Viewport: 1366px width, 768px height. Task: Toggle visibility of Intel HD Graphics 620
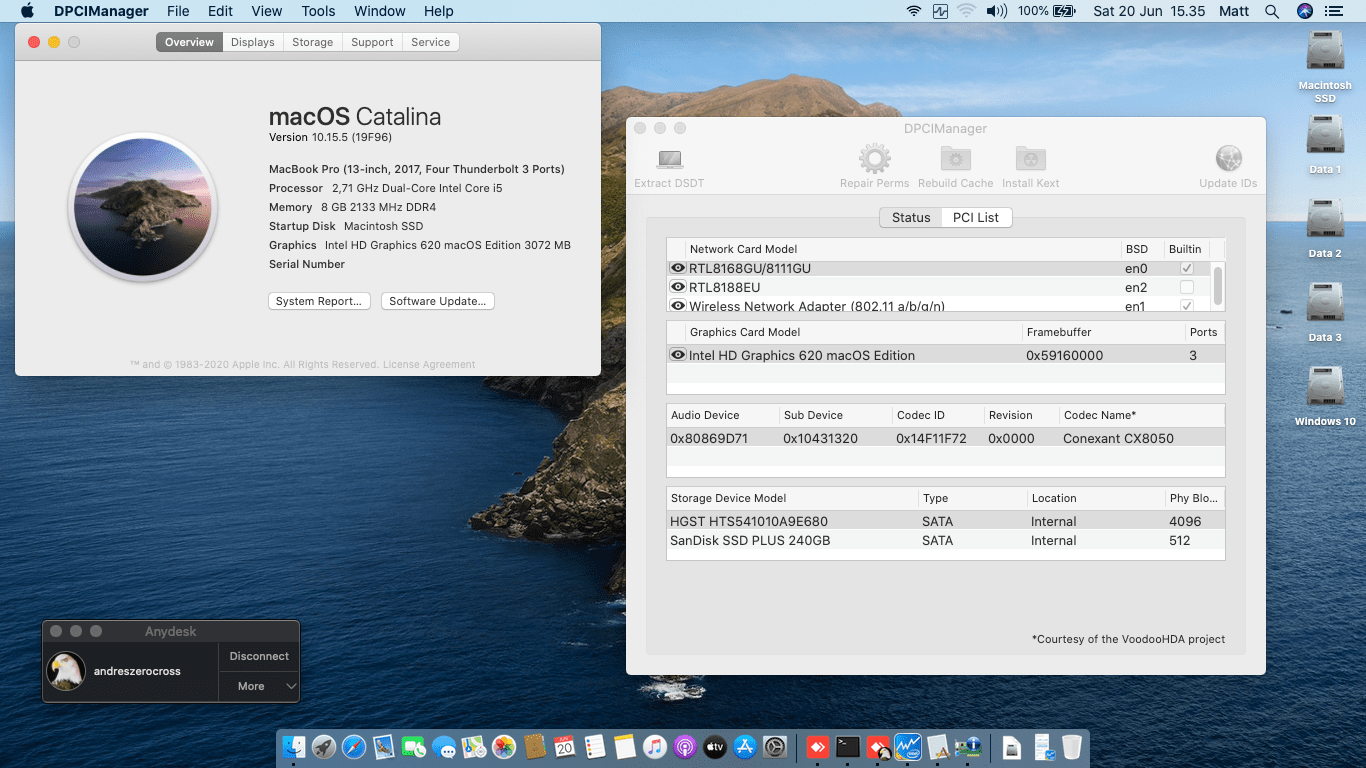pyautogui.click(x=677, y=355)
